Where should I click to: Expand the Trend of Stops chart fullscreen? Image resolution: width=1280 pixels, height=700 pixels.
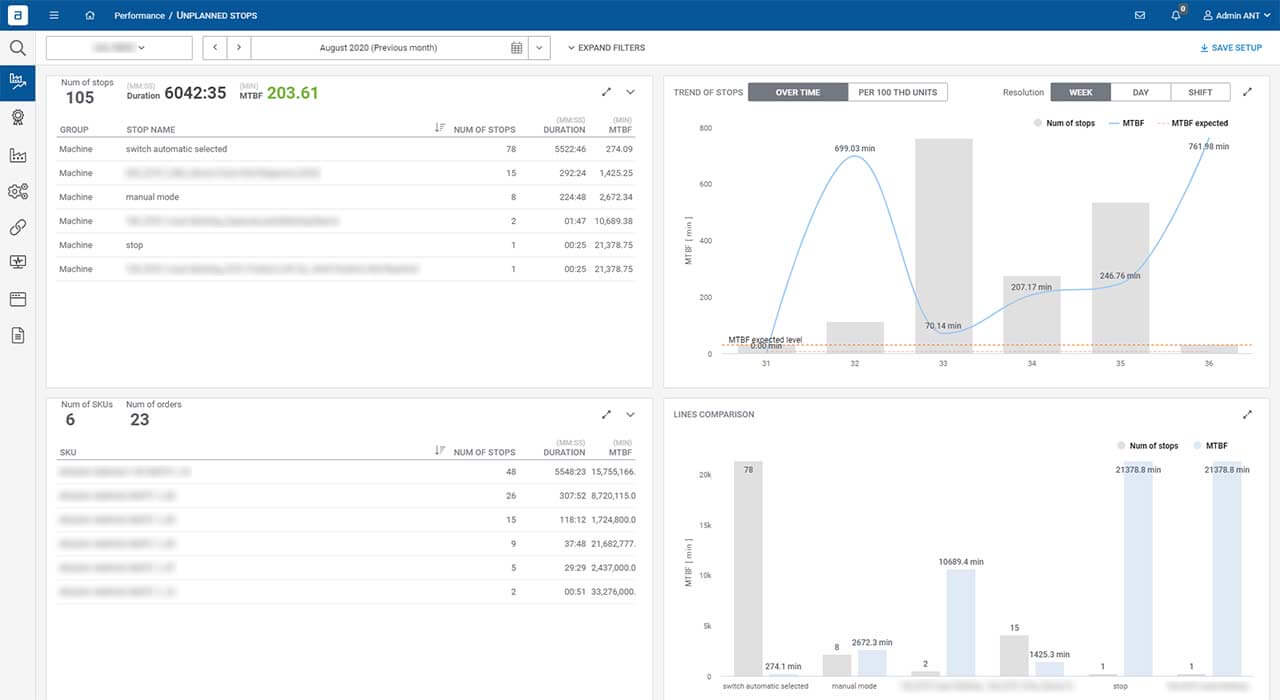click(1247, 92)
